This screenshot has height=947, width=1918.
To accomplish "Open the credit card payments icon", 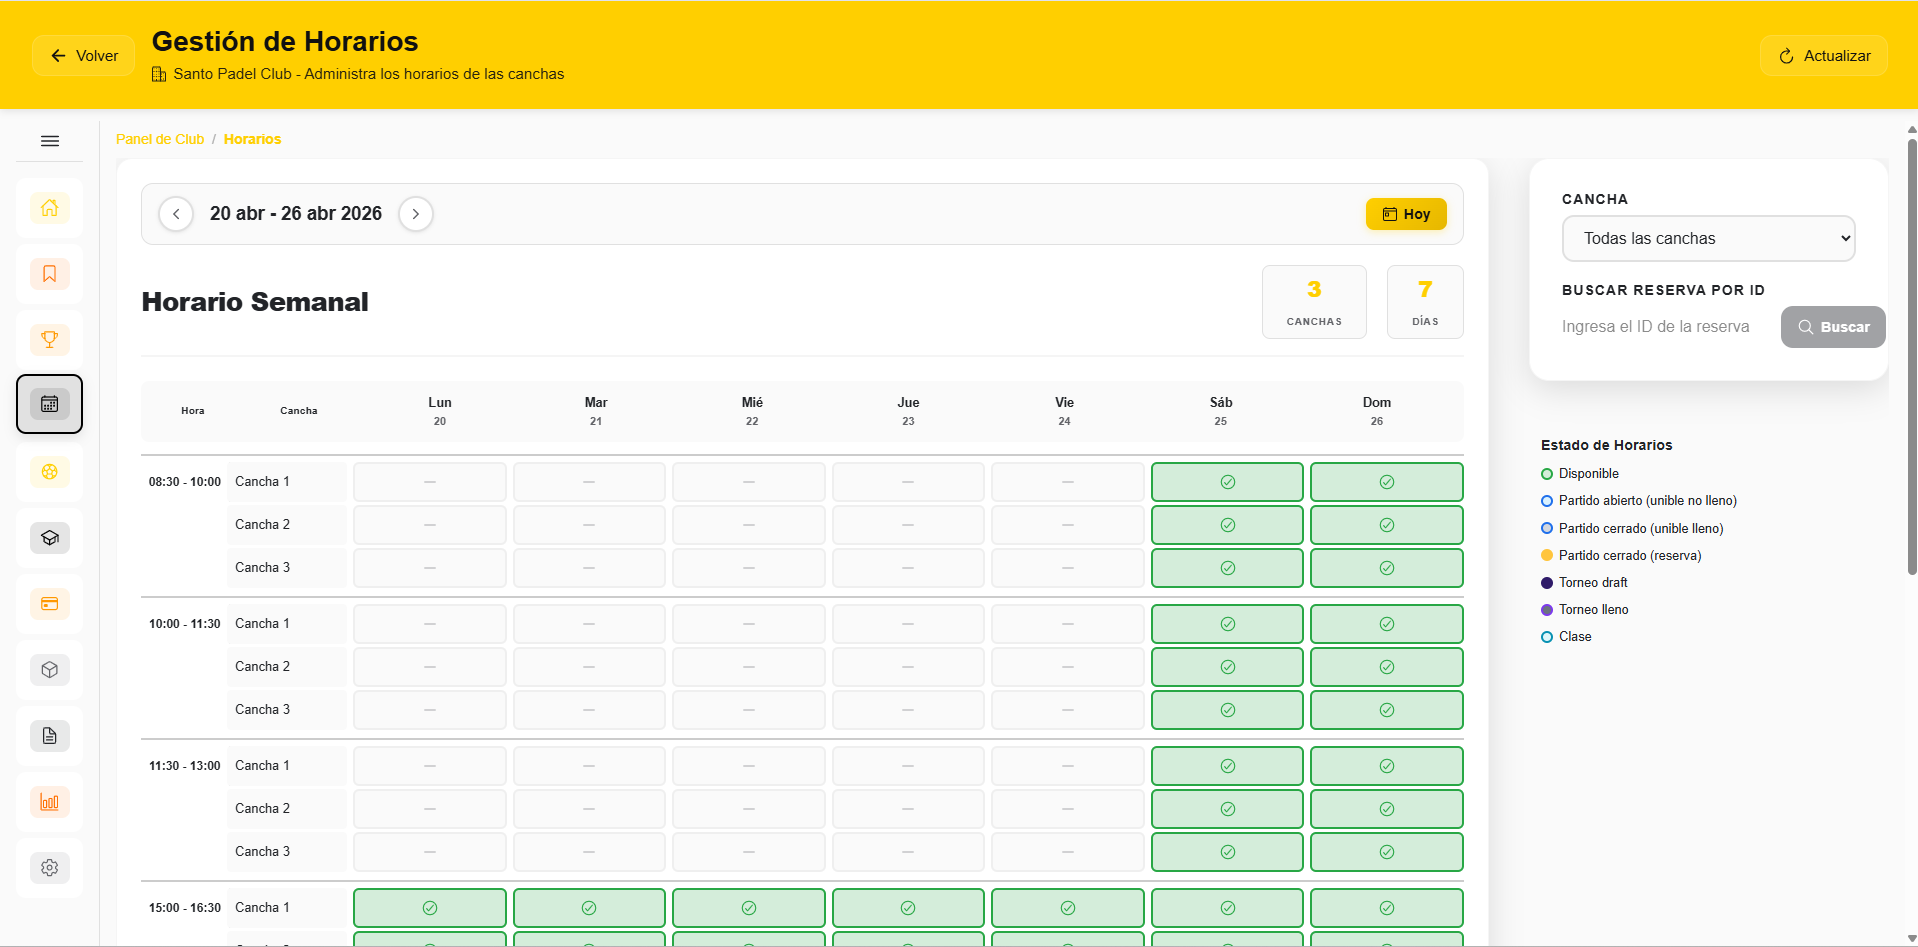I will [x=49, y=604].
